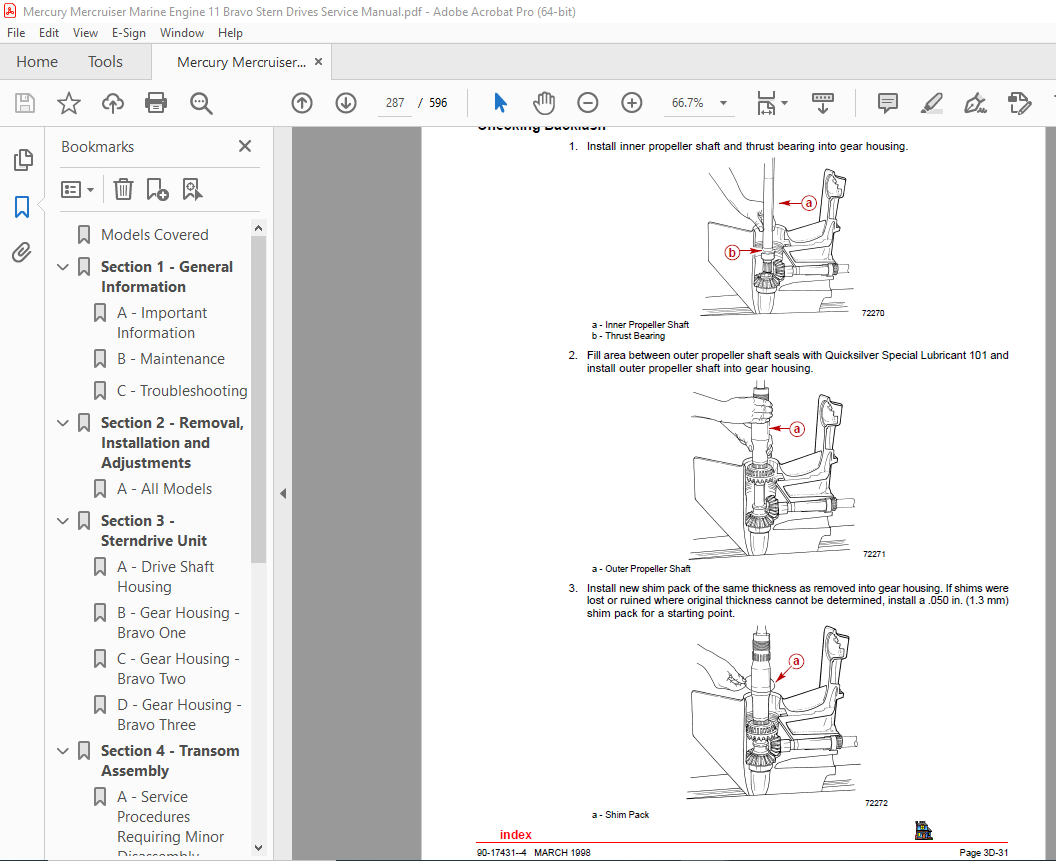
Task: Go to next page arrow
Action: (345, 103)
